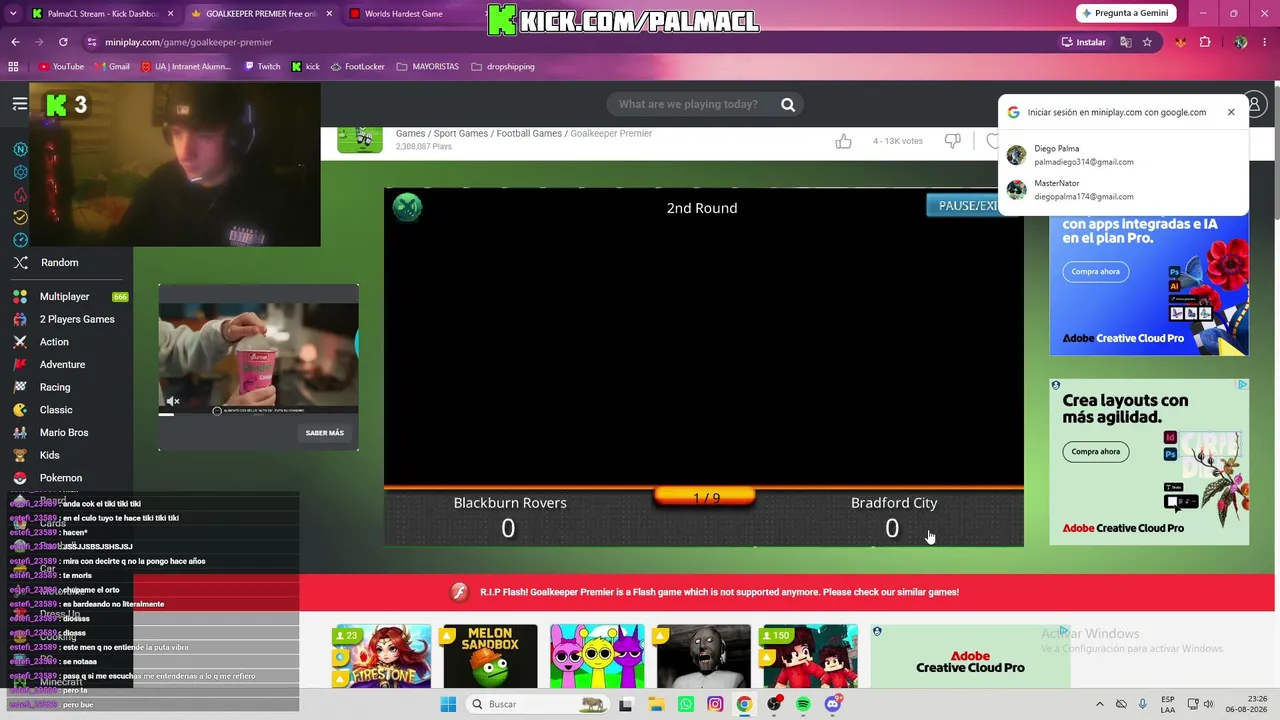Click 'Compra ahora' on the layouts Adobe ad
Image resolution: width=1280 pixels, height=720 pixels.
pos(1096,452)
